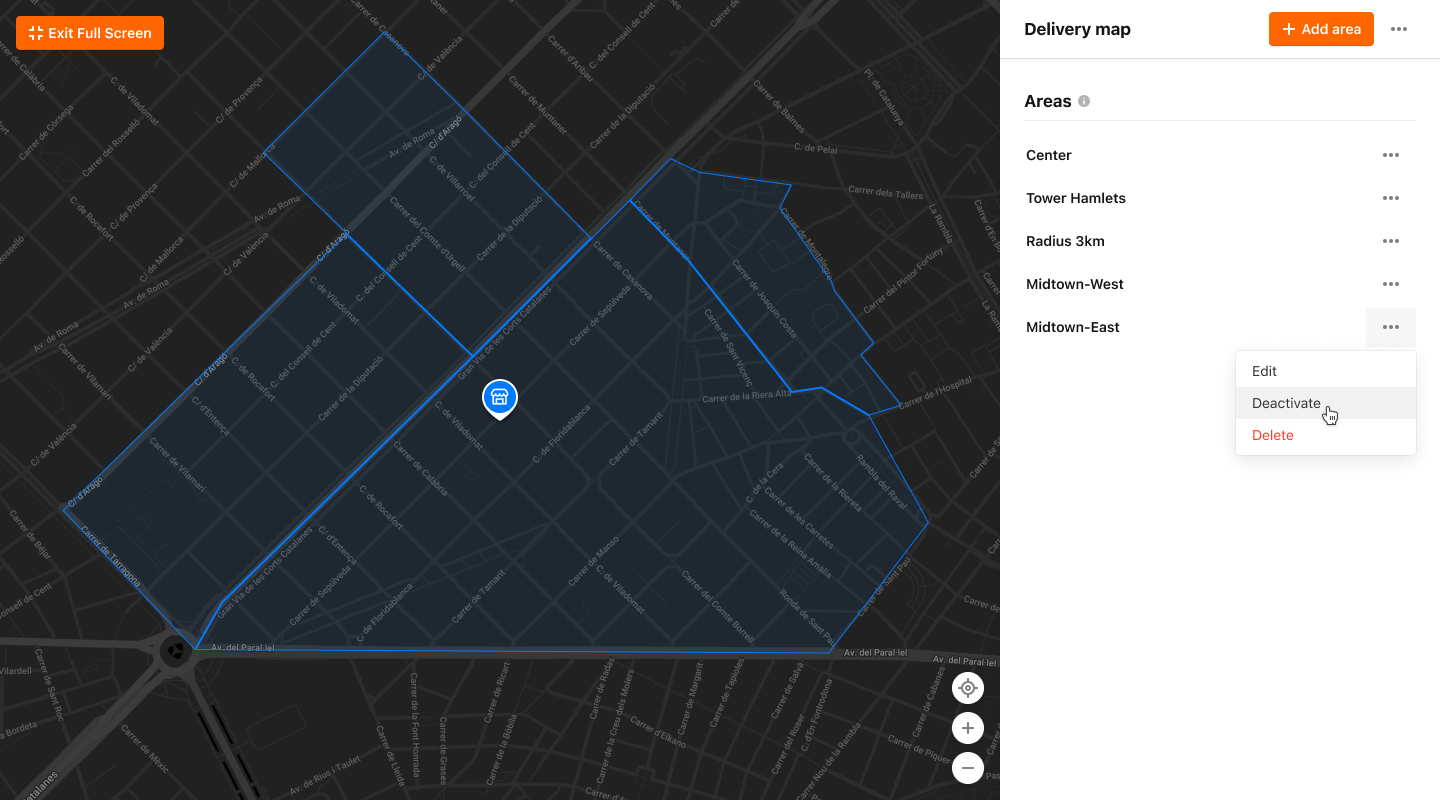
Task: Select the Radius 3km area name
Action: (x=1065, y=241)
